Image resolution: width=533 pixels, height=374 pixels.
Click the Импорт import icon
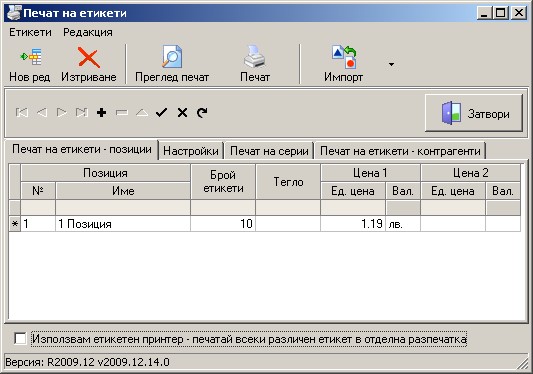344,57
